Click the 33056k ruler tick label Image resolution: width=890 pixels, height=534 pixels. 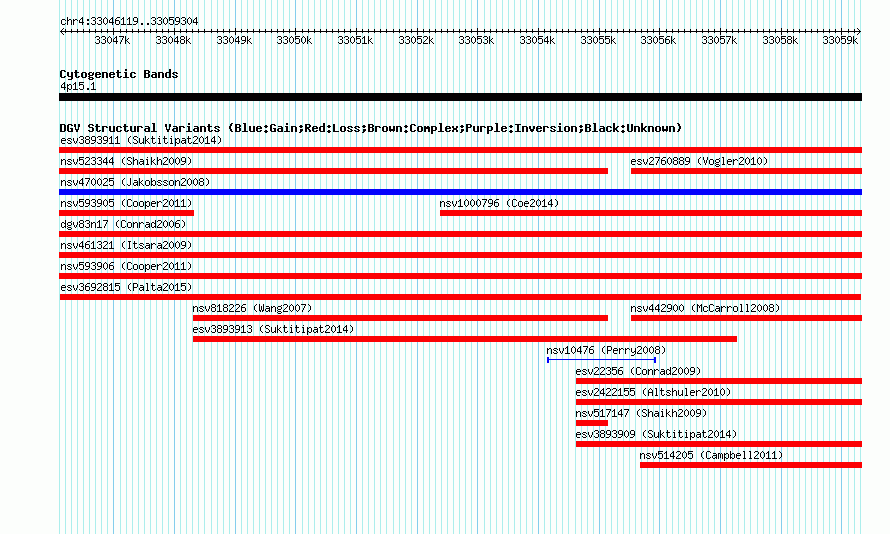click(658, 40)
